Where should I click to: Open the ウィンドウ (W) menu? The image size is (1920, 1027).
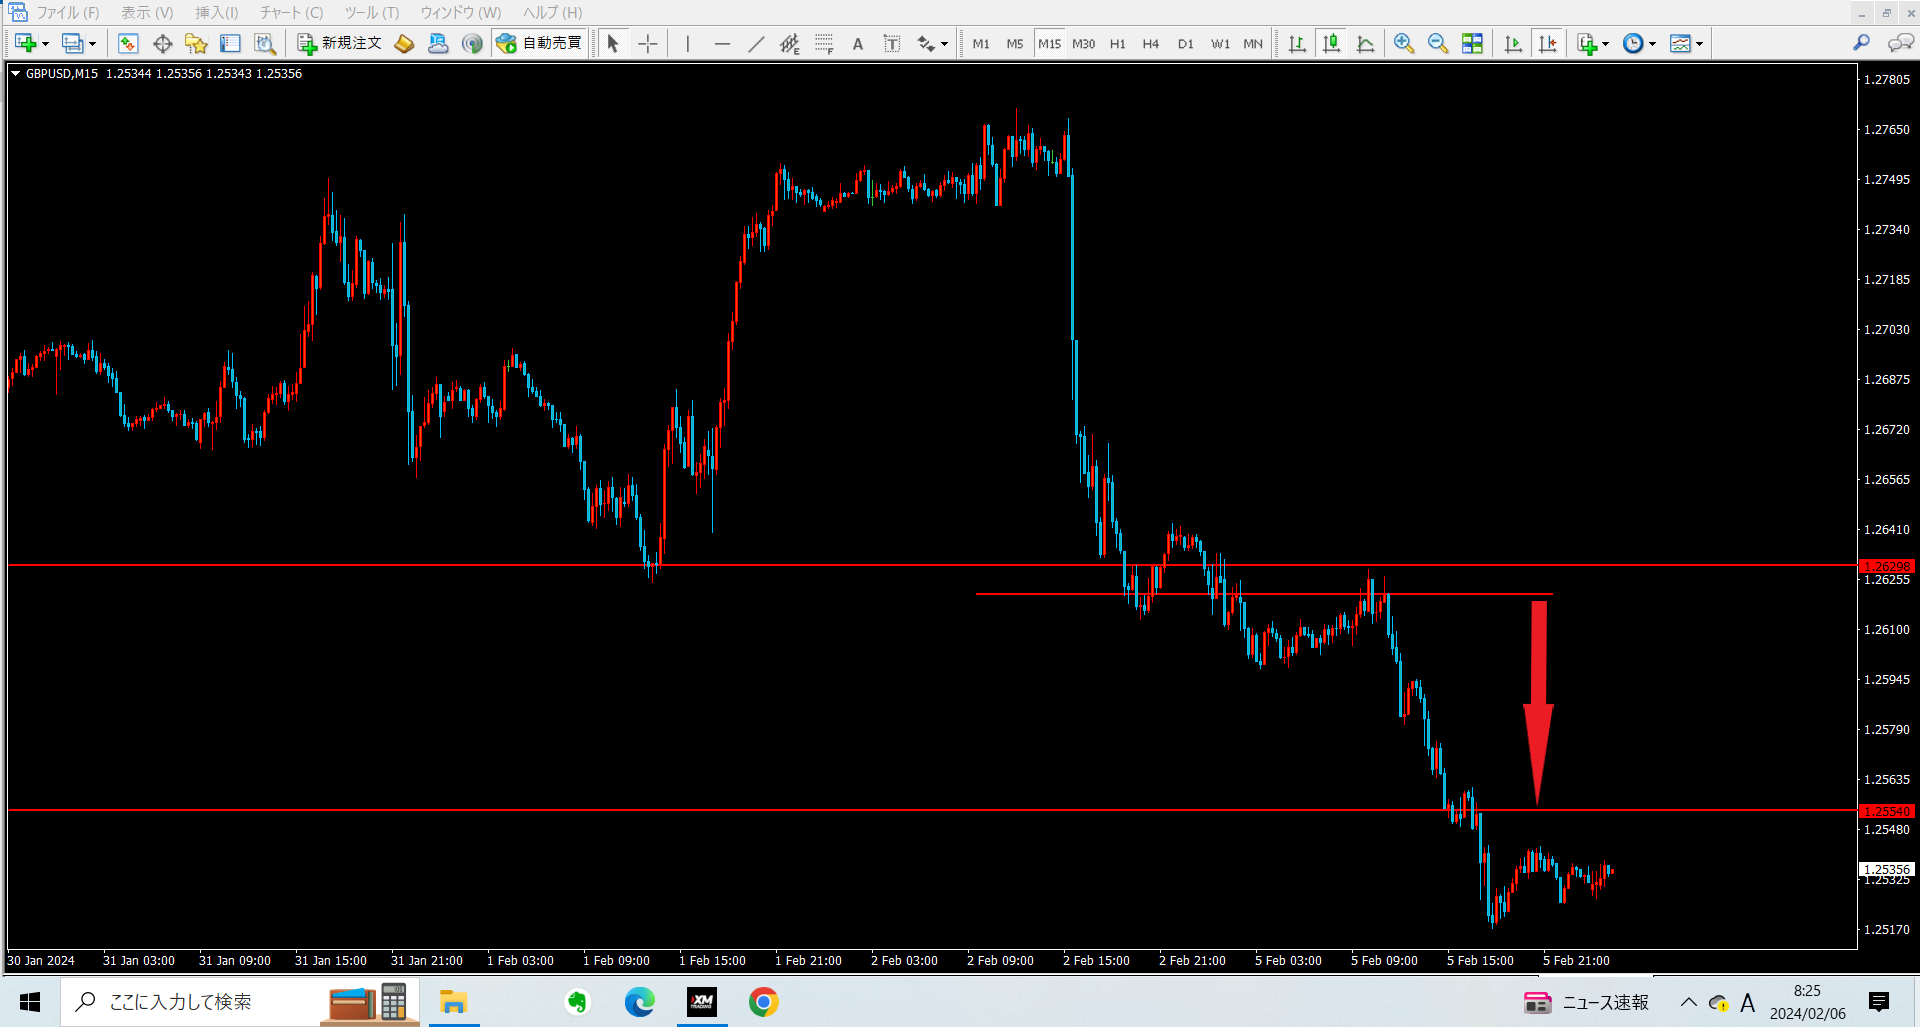point(460,12)
